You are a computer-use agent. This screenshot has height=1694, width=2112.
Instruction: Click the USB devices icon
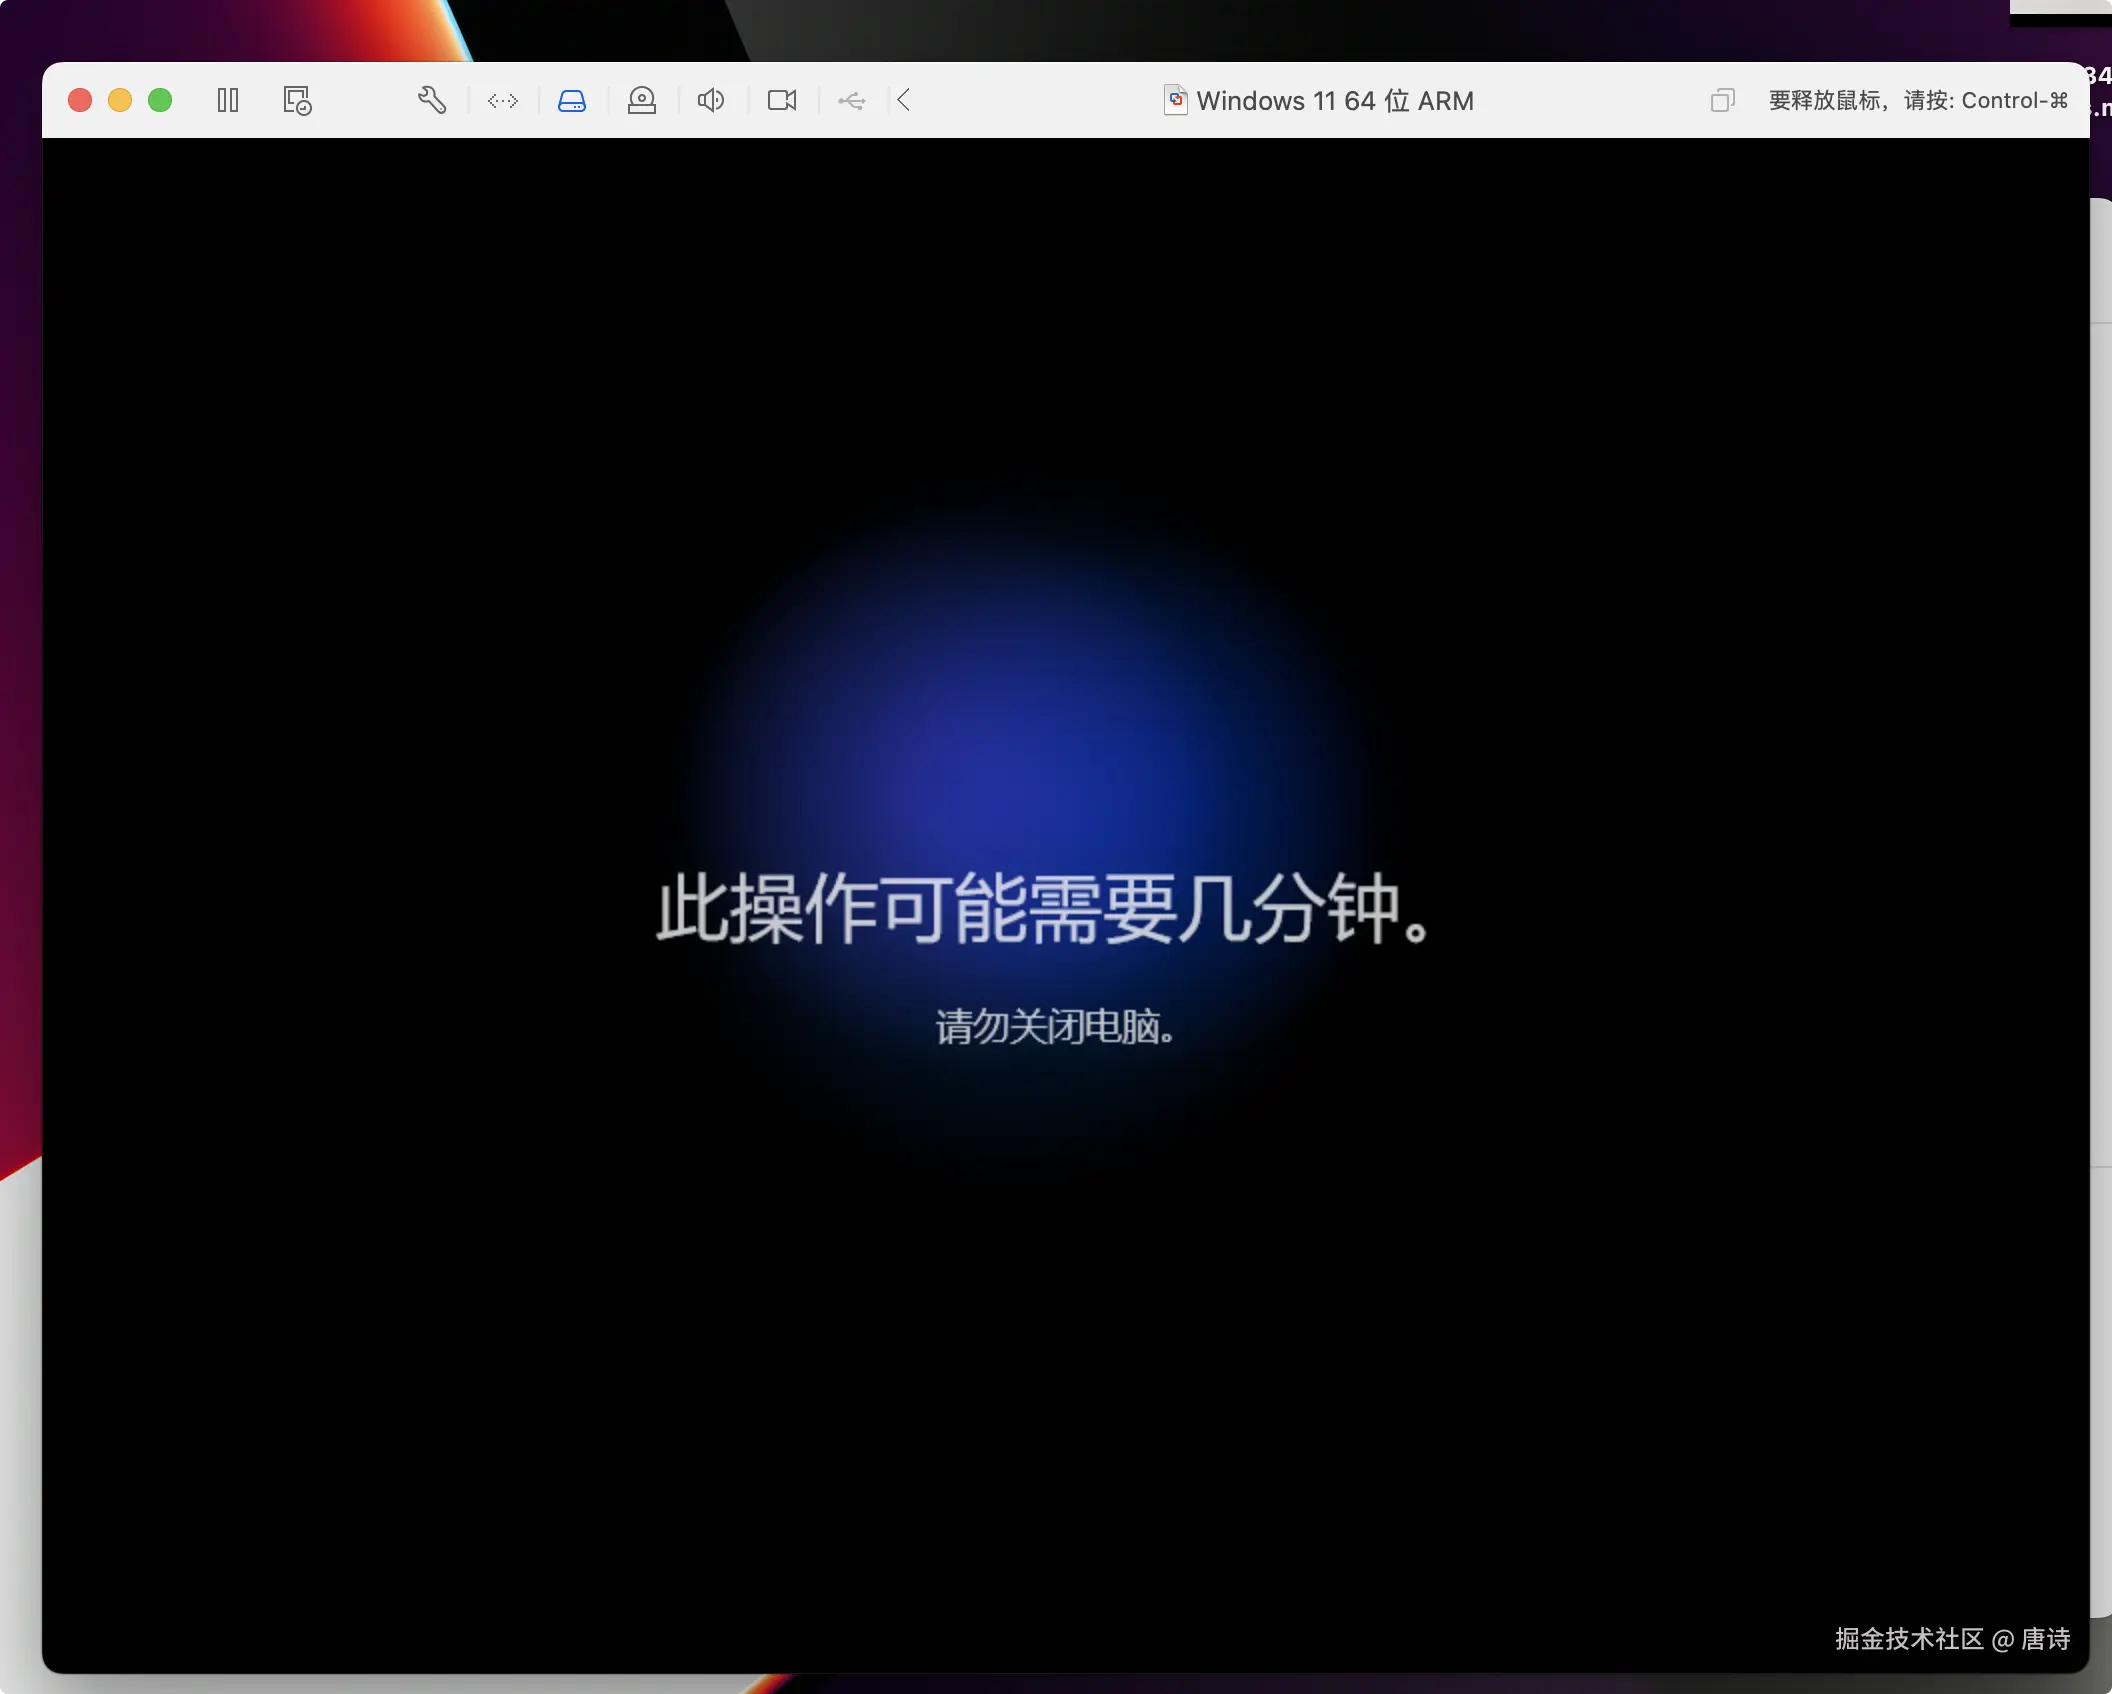[x=852, y=100]
